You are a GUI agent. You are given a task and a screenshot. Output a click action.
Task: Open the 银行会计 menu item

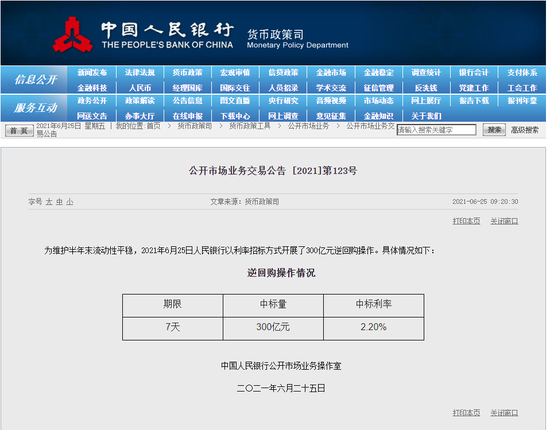(x=474, y=73)
